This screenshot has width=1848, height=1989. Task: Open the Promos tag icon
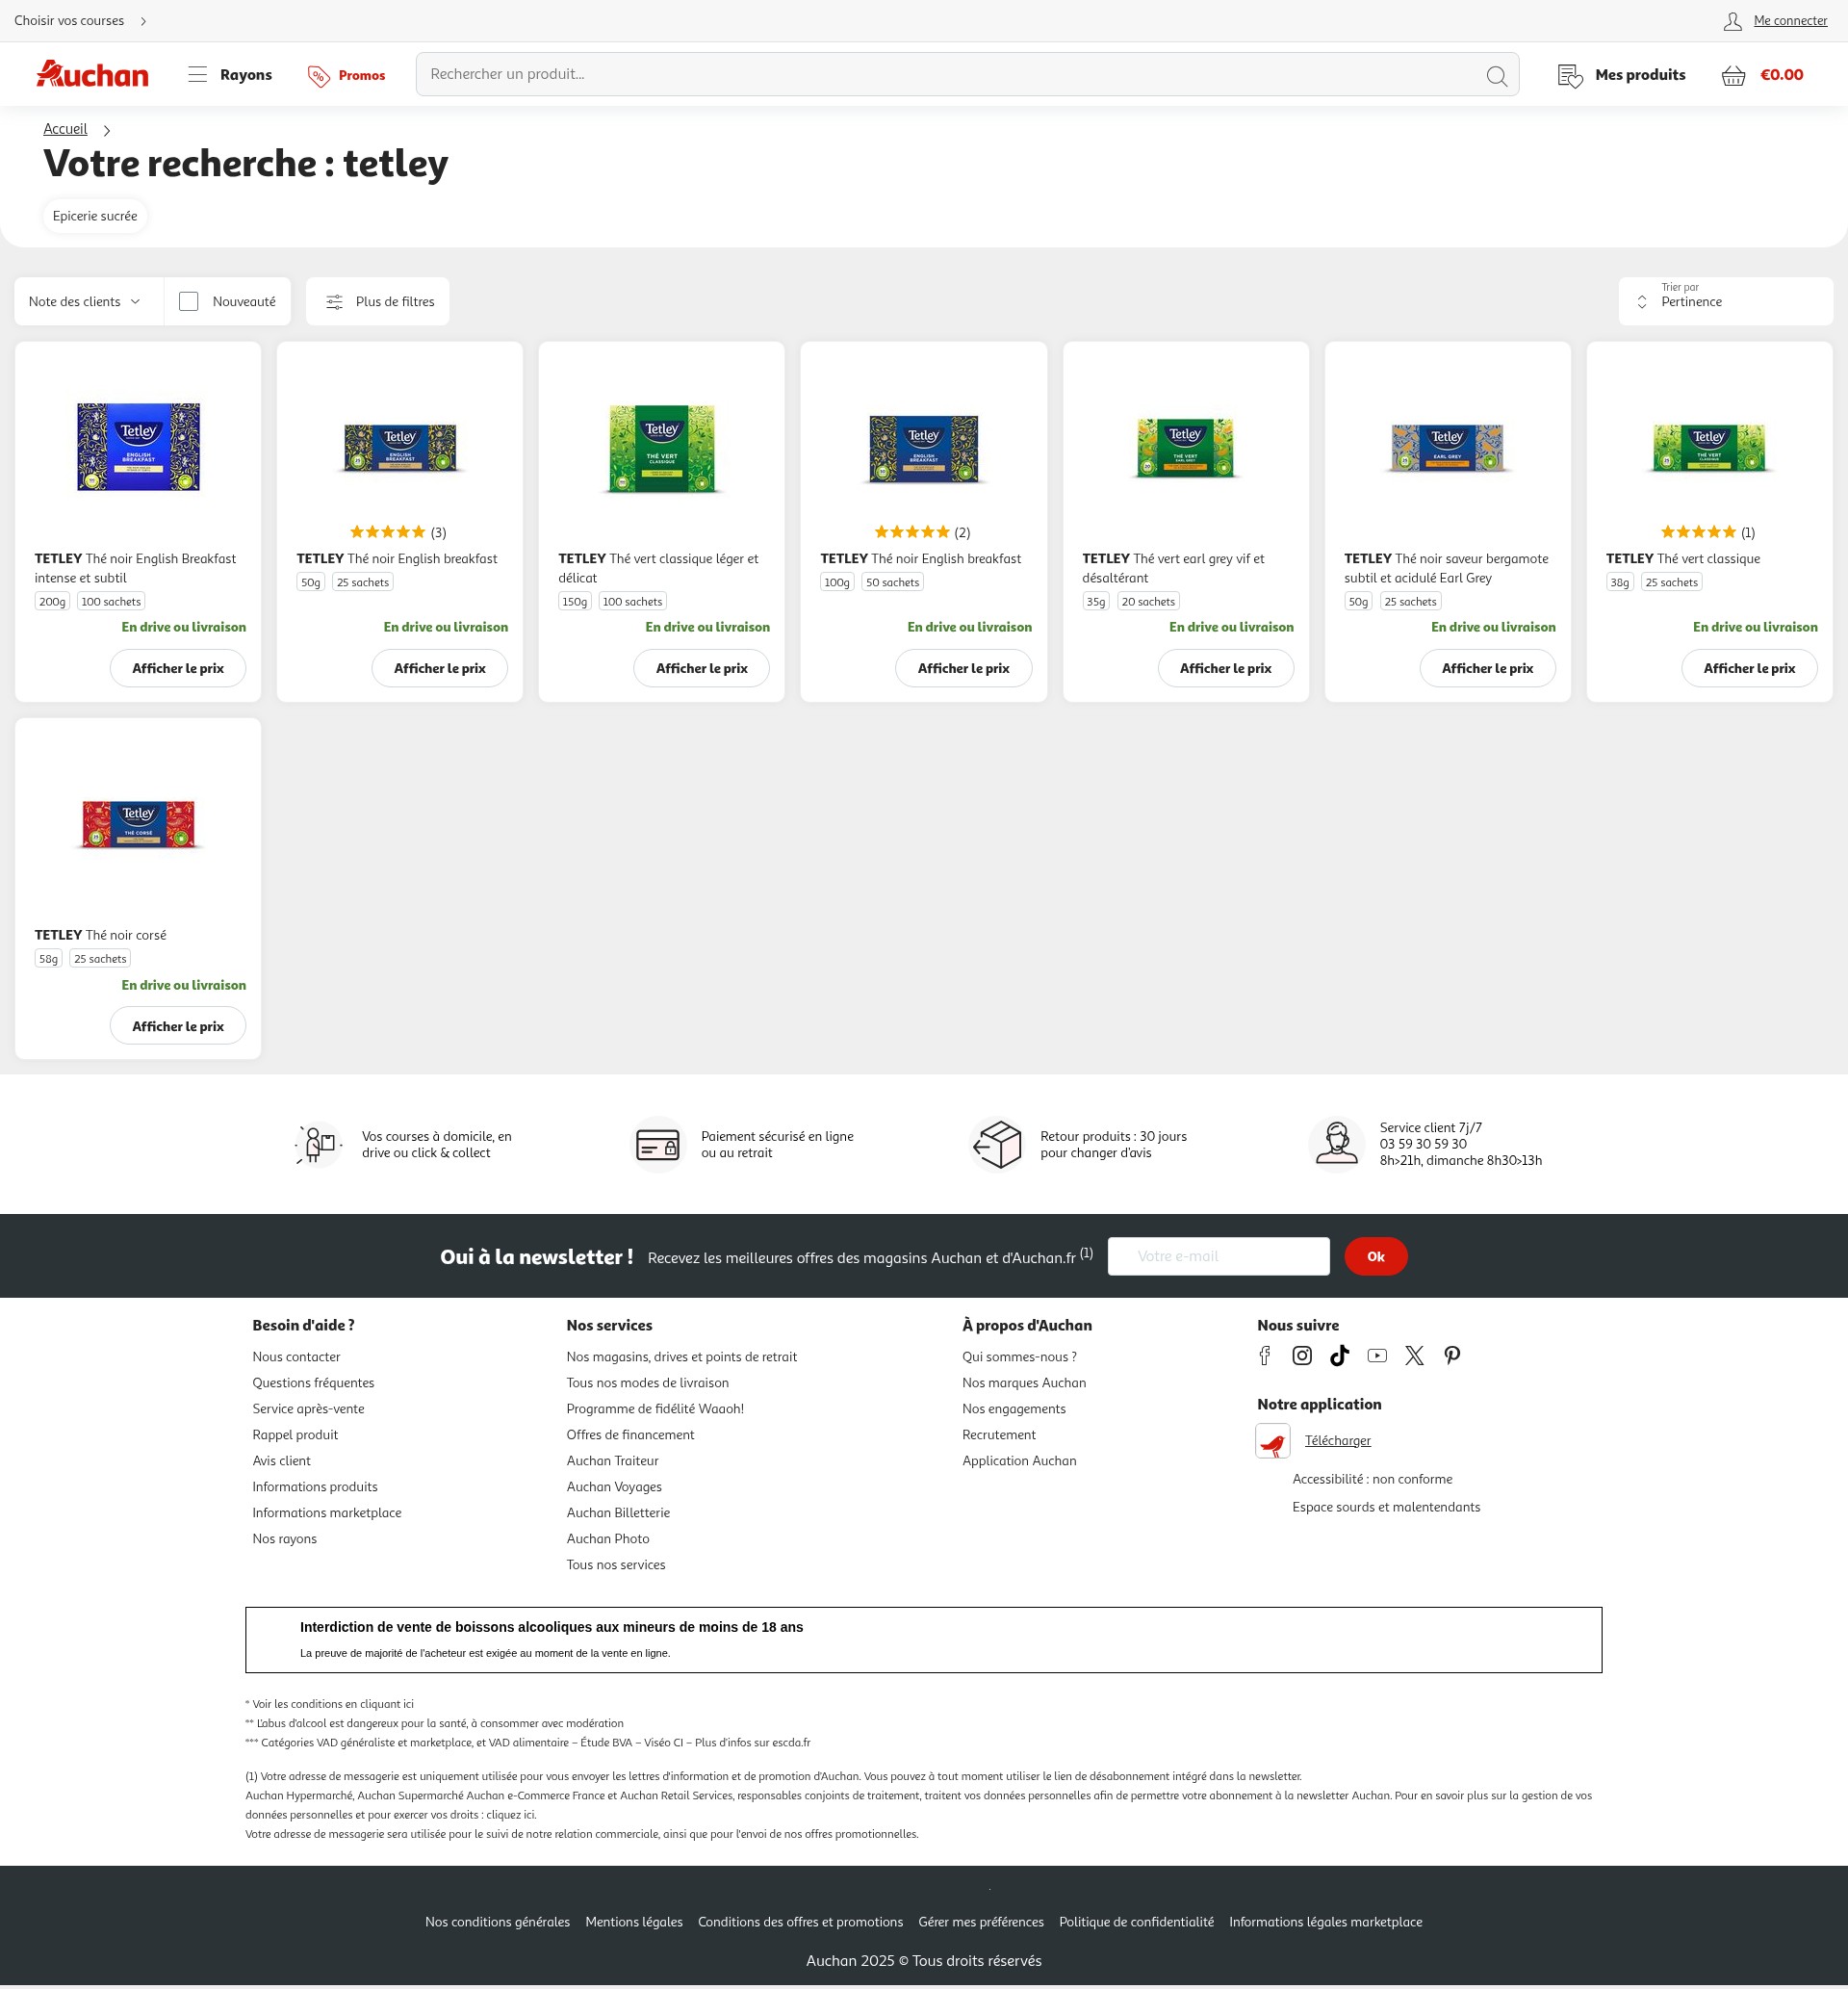318,75
